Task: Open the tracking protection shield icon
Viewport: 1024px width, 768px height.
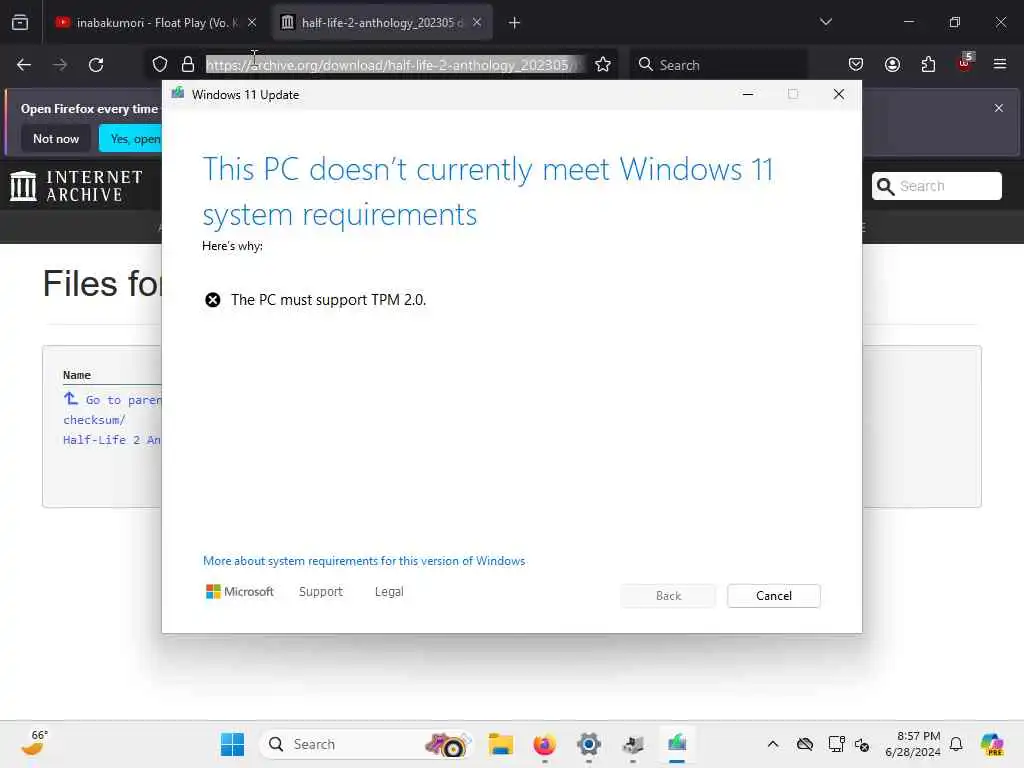Action: pos(160,65)
